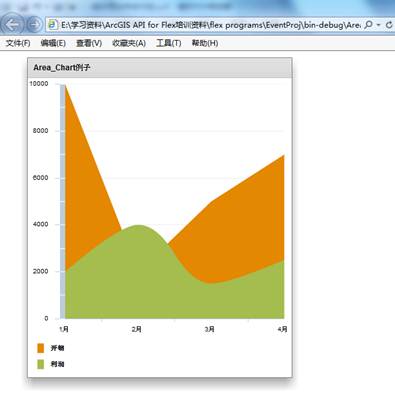Go back with the browser Back arrow
The width and height of the screenshot is (395, 414).
point(13,24)
